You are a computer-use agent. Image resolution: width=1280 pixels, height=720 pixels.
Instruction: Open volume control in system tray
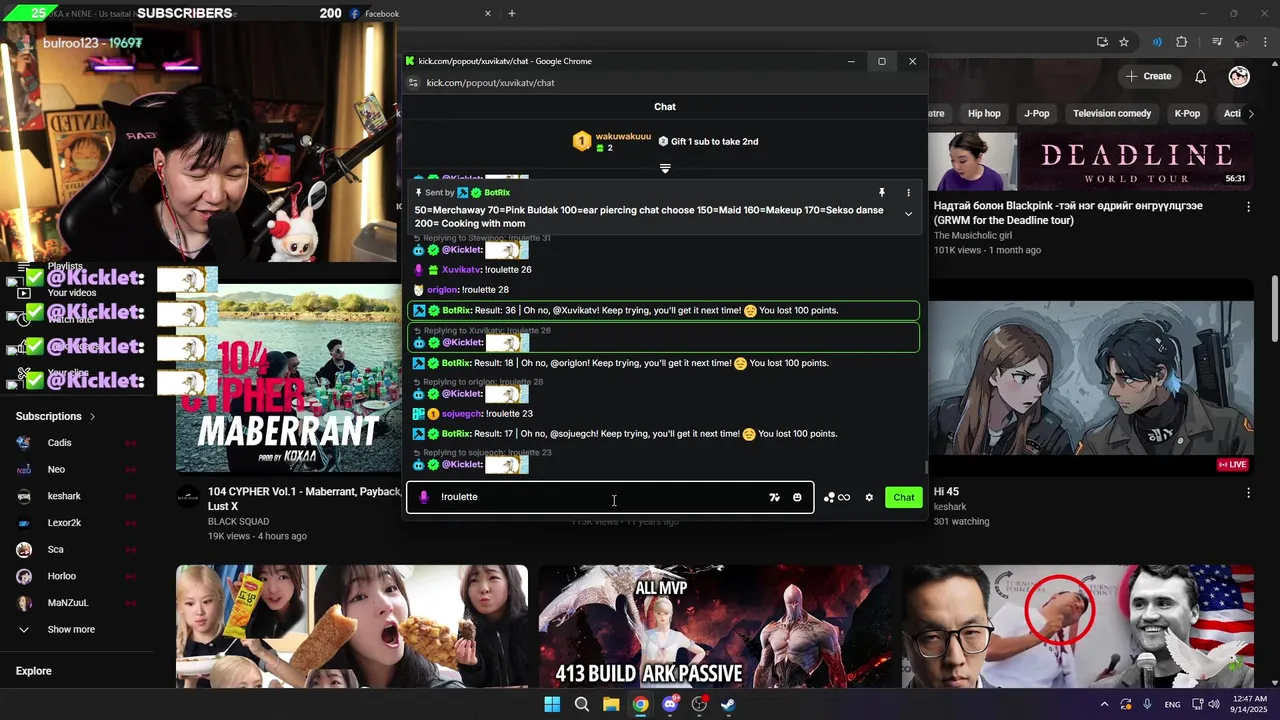(1214, 705)
